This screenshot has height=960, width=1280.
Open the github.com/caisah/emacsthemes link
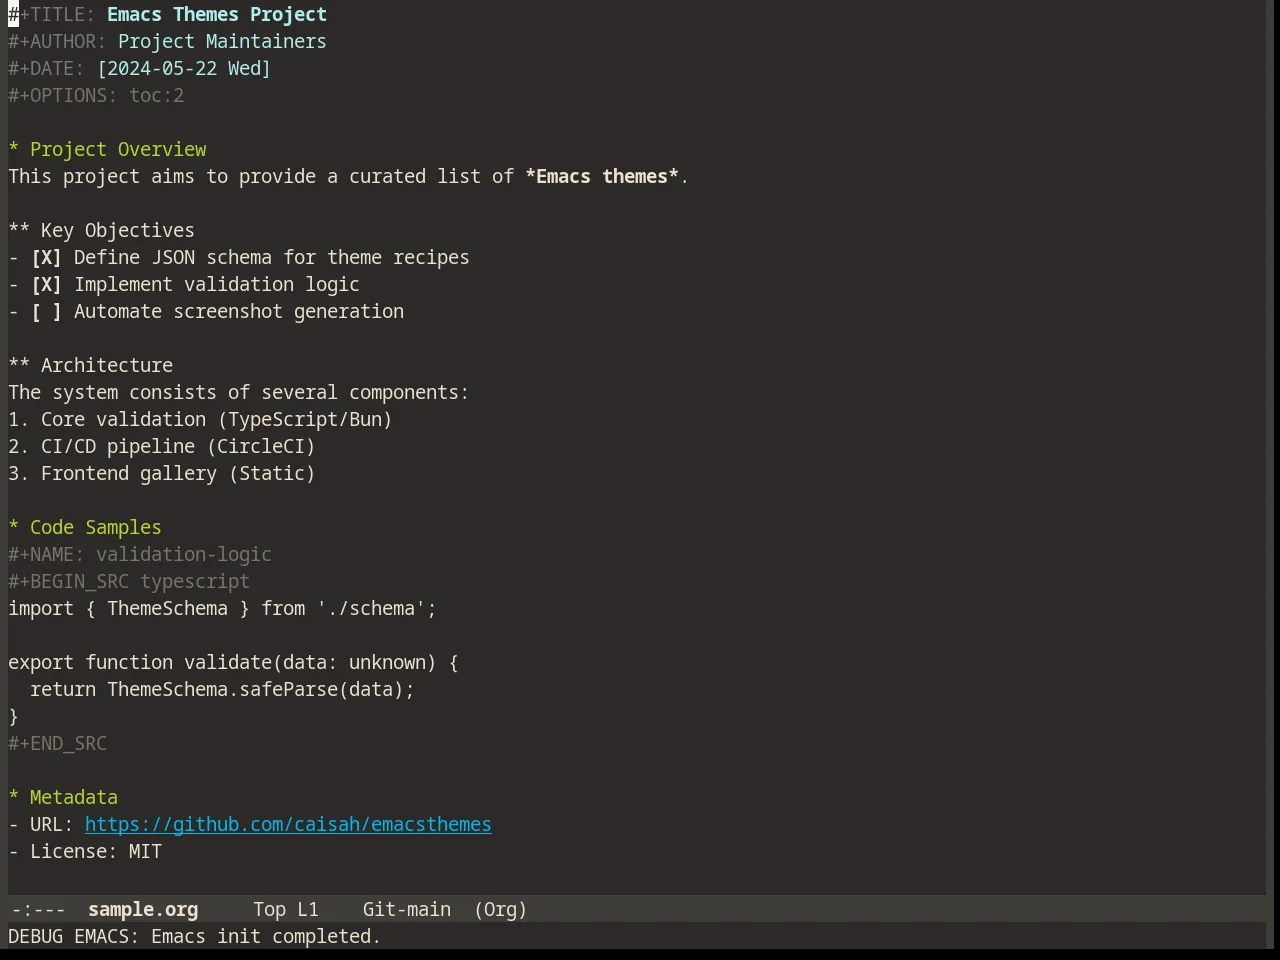coord(288,824)
